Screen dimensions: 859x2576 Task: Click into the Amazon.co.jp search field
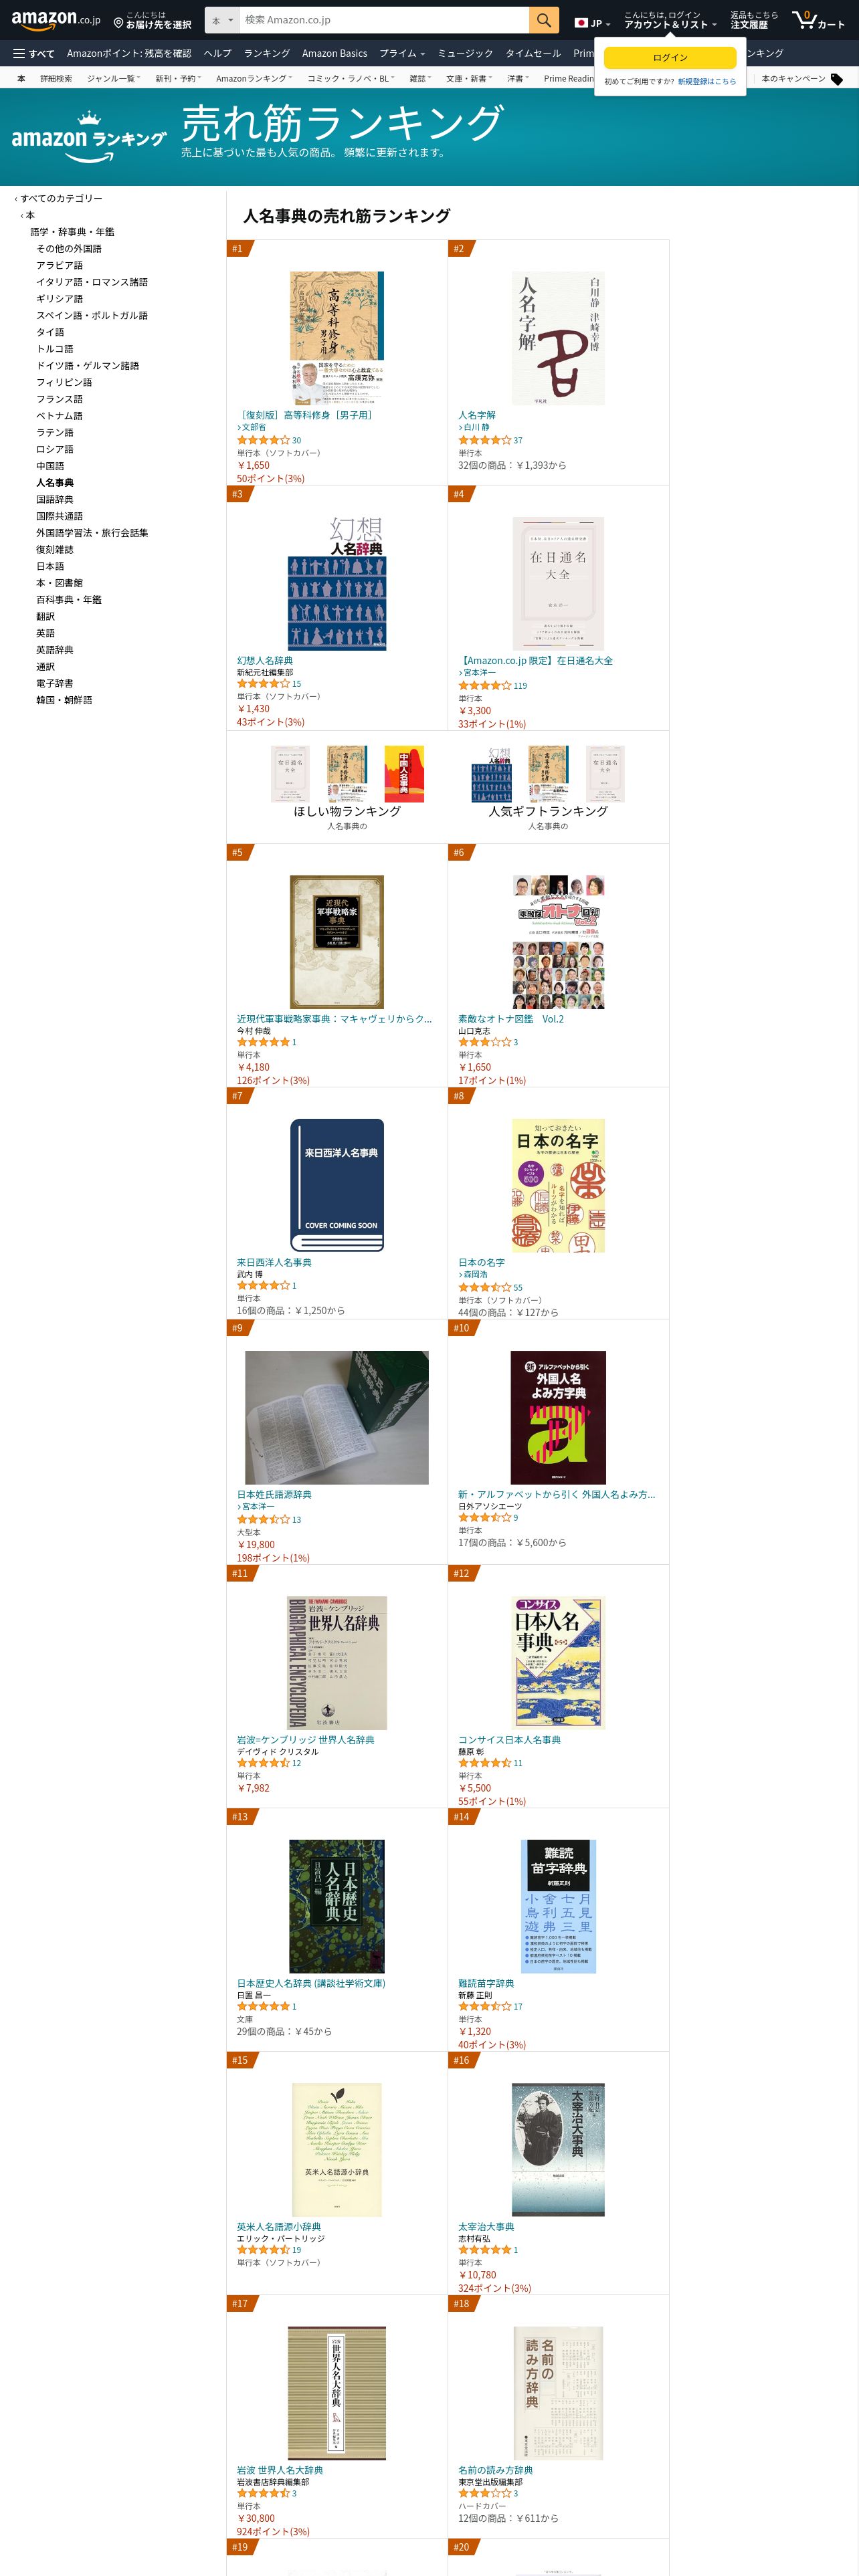point(384,20)
